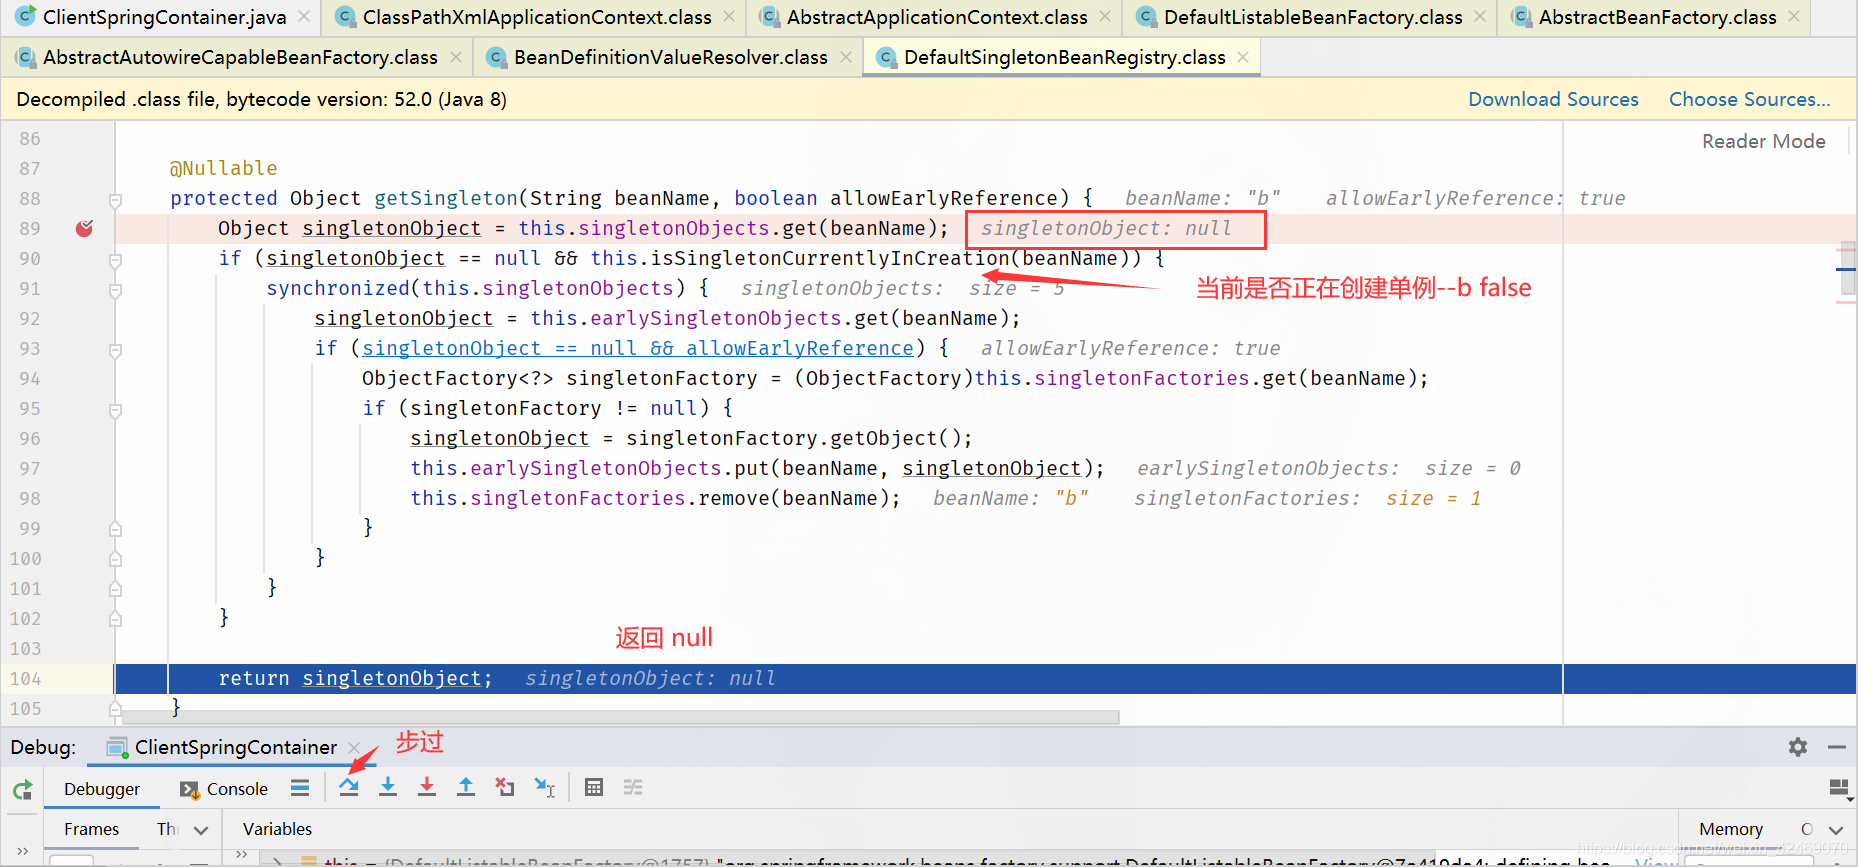Collapse the if block at line 93
Image resolution: width=1858 pixels, height=867 pixels.
[x=115, y=350]
